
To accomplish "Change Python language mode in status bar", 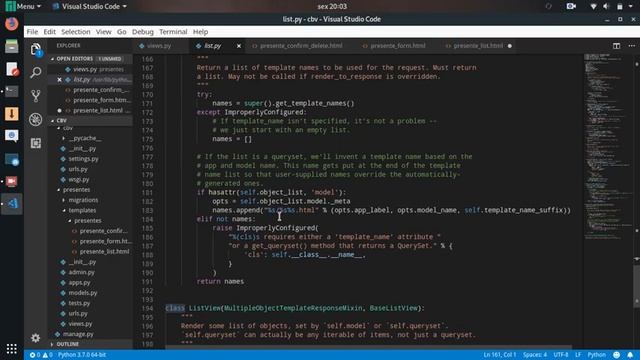I will click(x=596, y=355).
